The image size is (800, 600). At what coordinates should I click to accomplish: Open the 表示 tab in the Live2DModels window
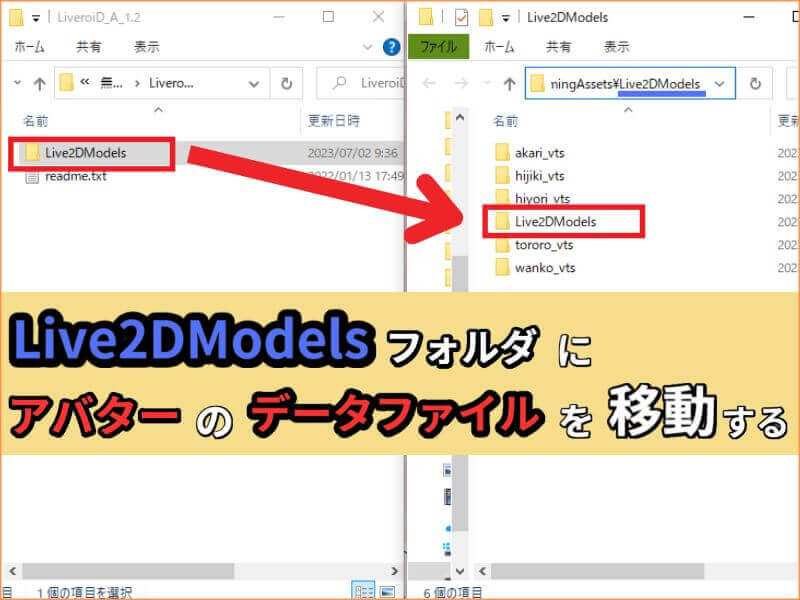617,47
